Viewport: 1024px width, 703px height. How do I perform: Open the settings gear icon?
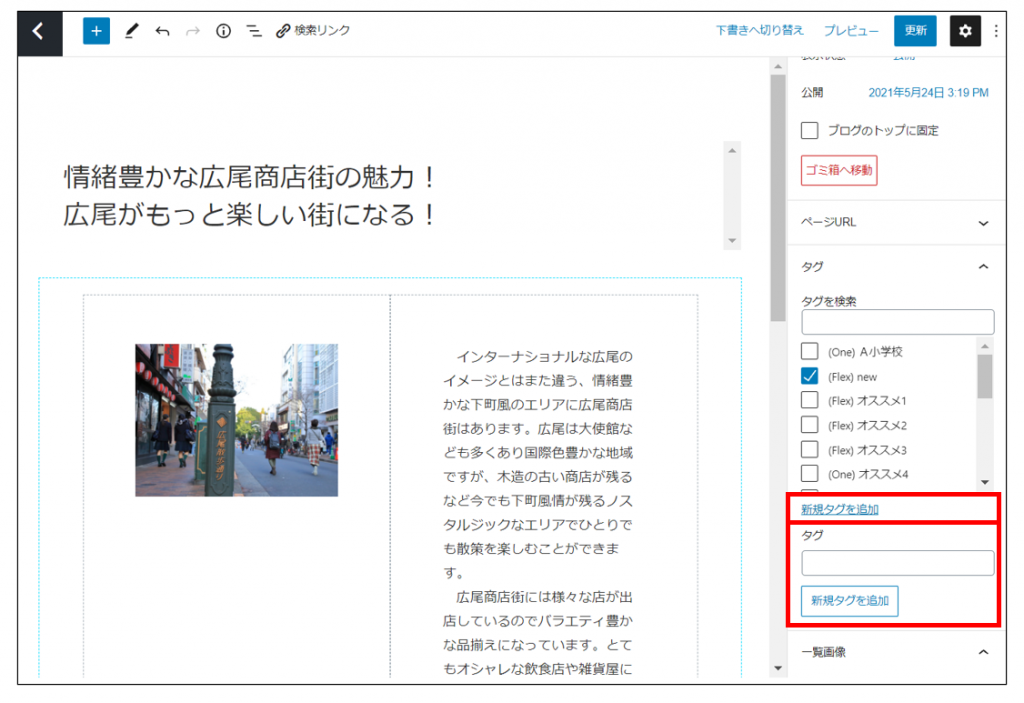[964, 31]
